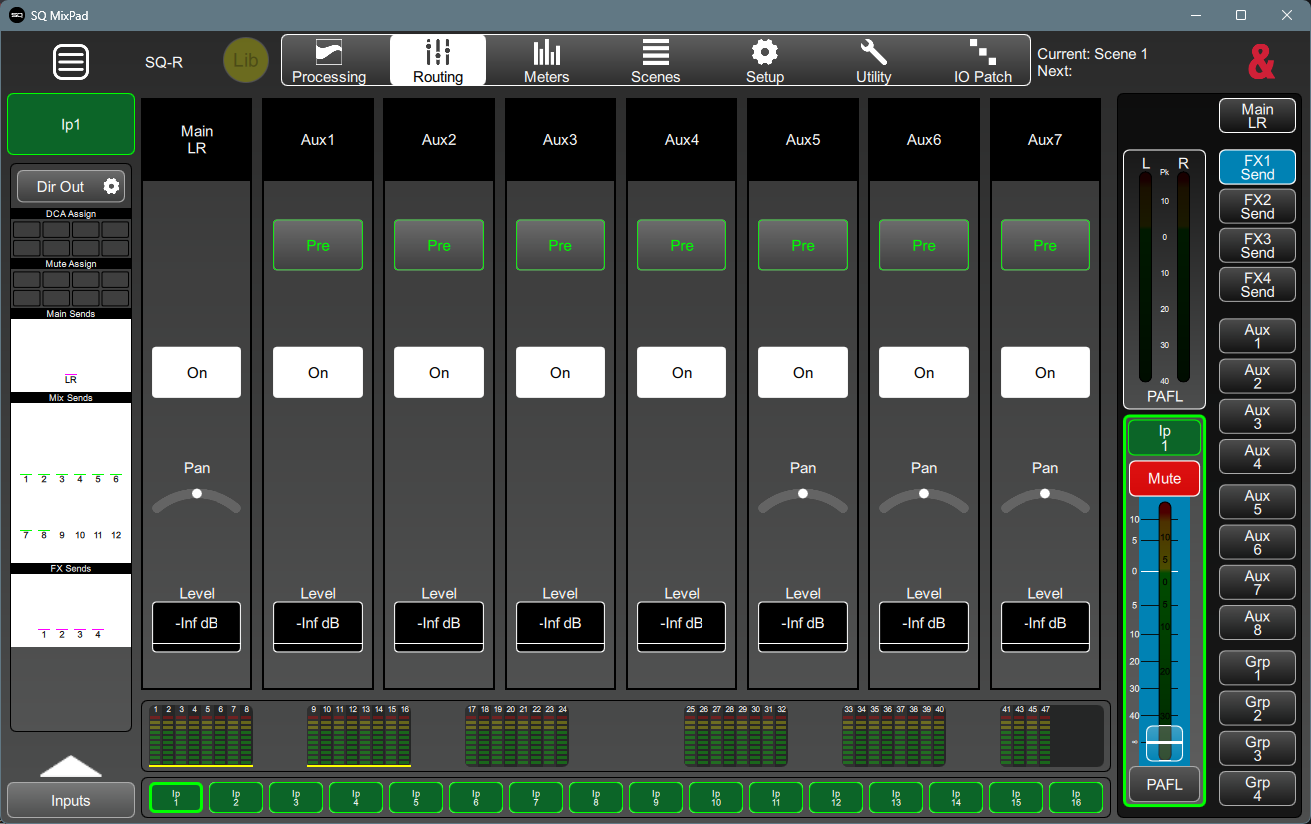Image resolution: width=1311 pixels, height=824 pixels.
Task: Toggle On button for Main LR
Action: (197, 372)
